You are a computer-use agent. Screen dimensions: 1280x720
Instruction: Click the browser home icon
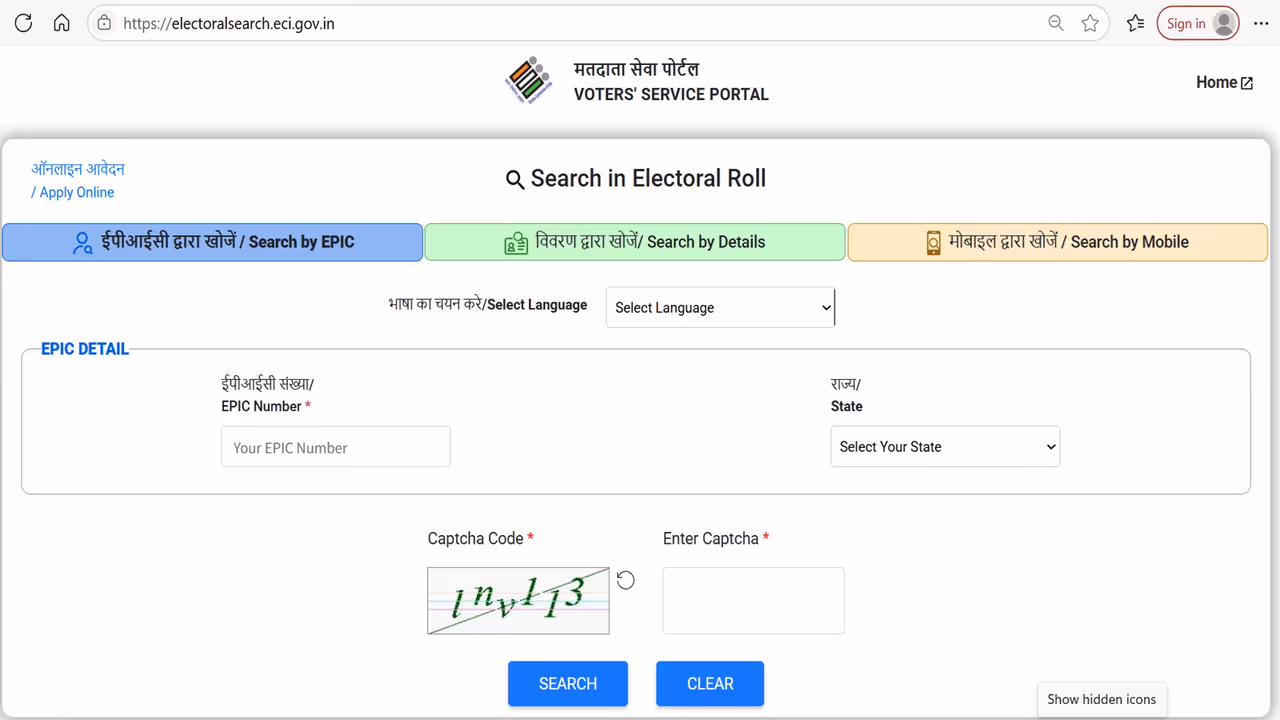coord(61,22)
